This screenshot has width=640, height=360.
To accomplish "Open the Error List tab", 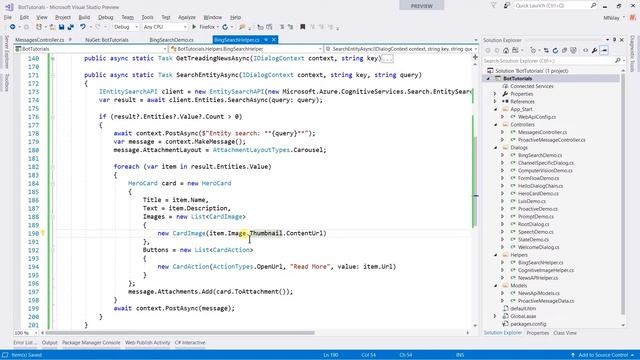I will 24,343.
